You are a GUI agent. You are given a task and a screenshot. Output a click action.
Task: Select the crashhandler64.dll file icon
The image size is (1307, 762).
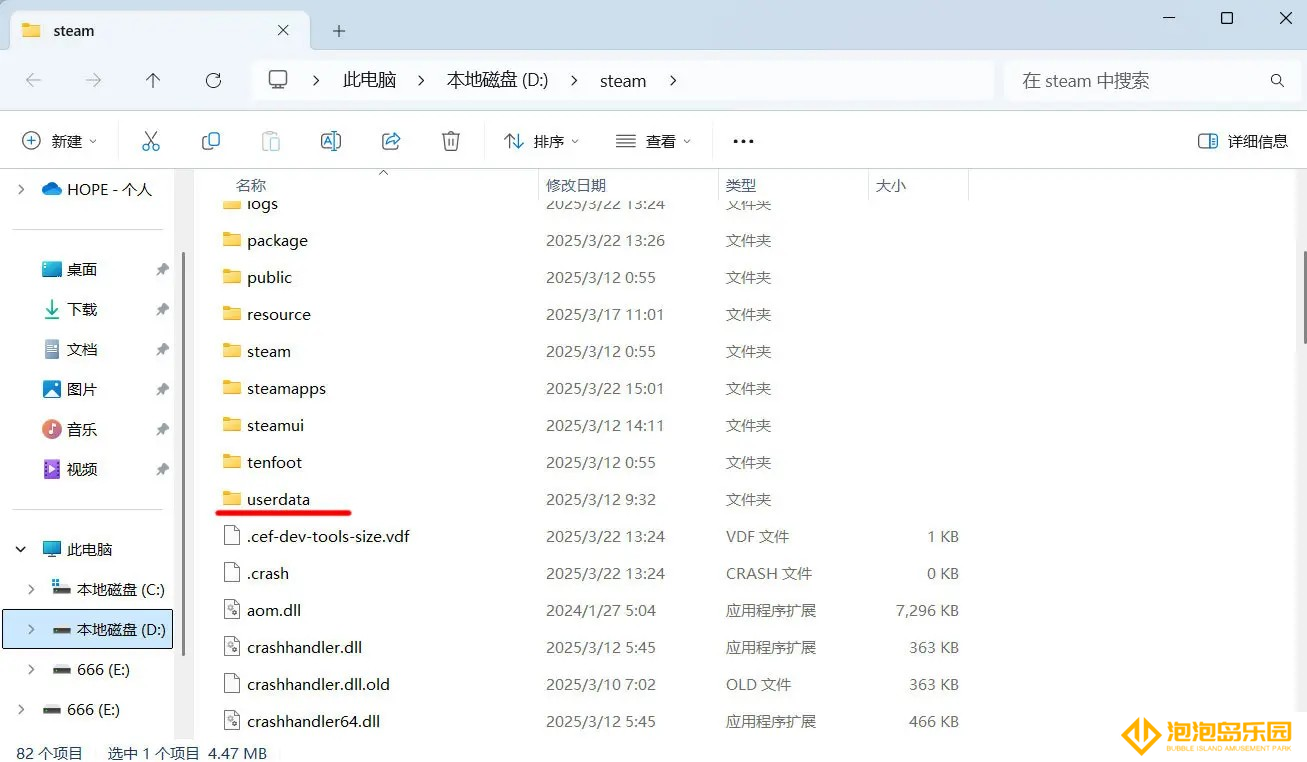[x=231, y=721]
